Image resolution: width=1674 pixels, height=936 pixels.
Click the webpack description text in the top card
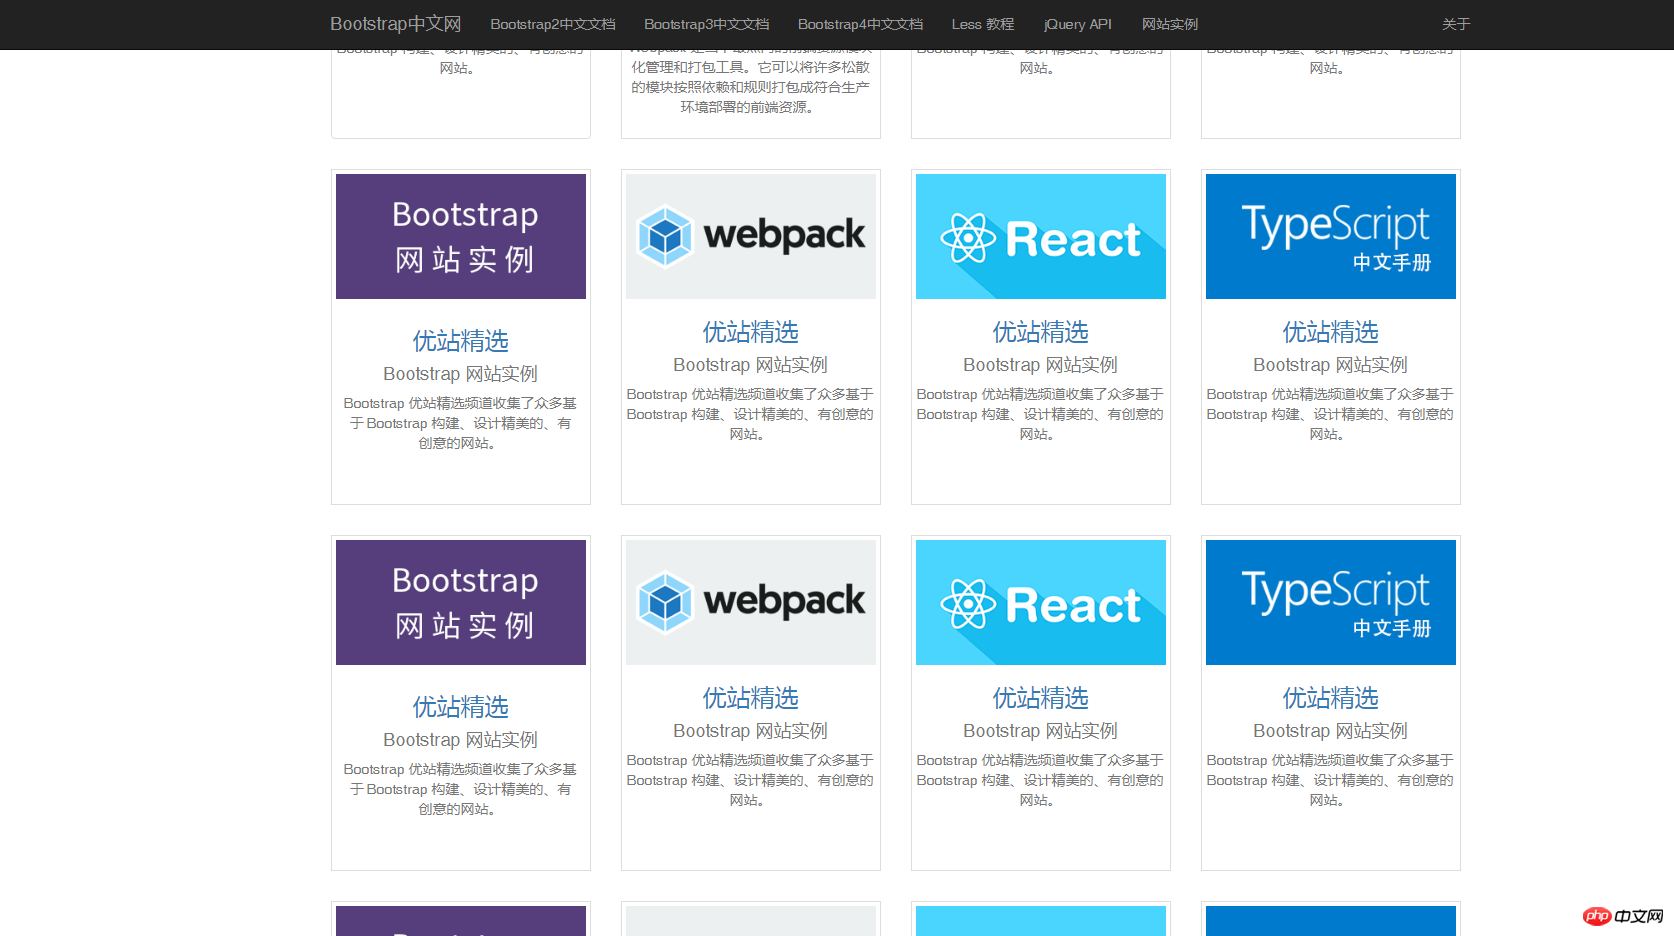pyautogui.click(x=751, y=82)
